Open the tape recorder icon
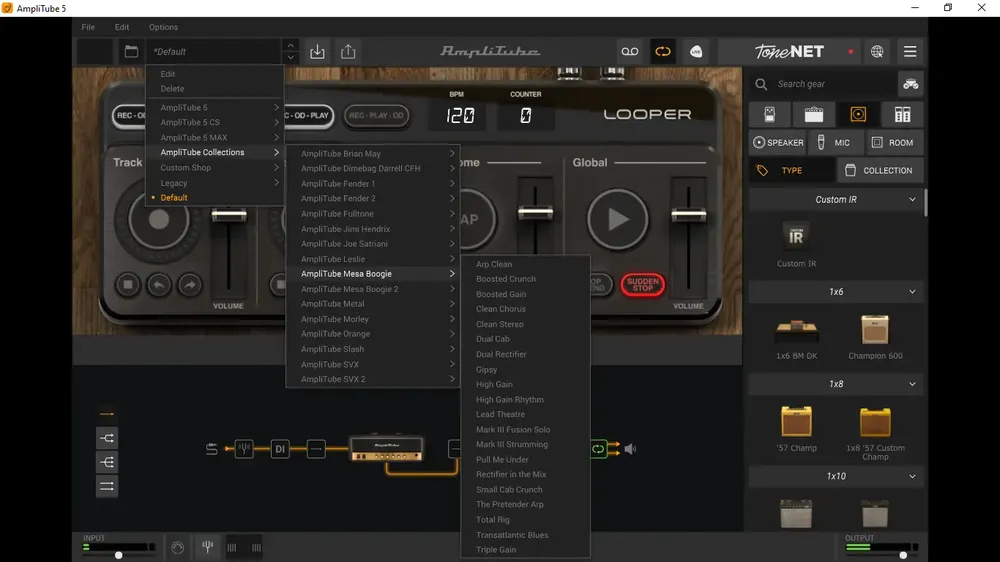Viewport: 1000px width, 562px height. click(x=629, y=52)
